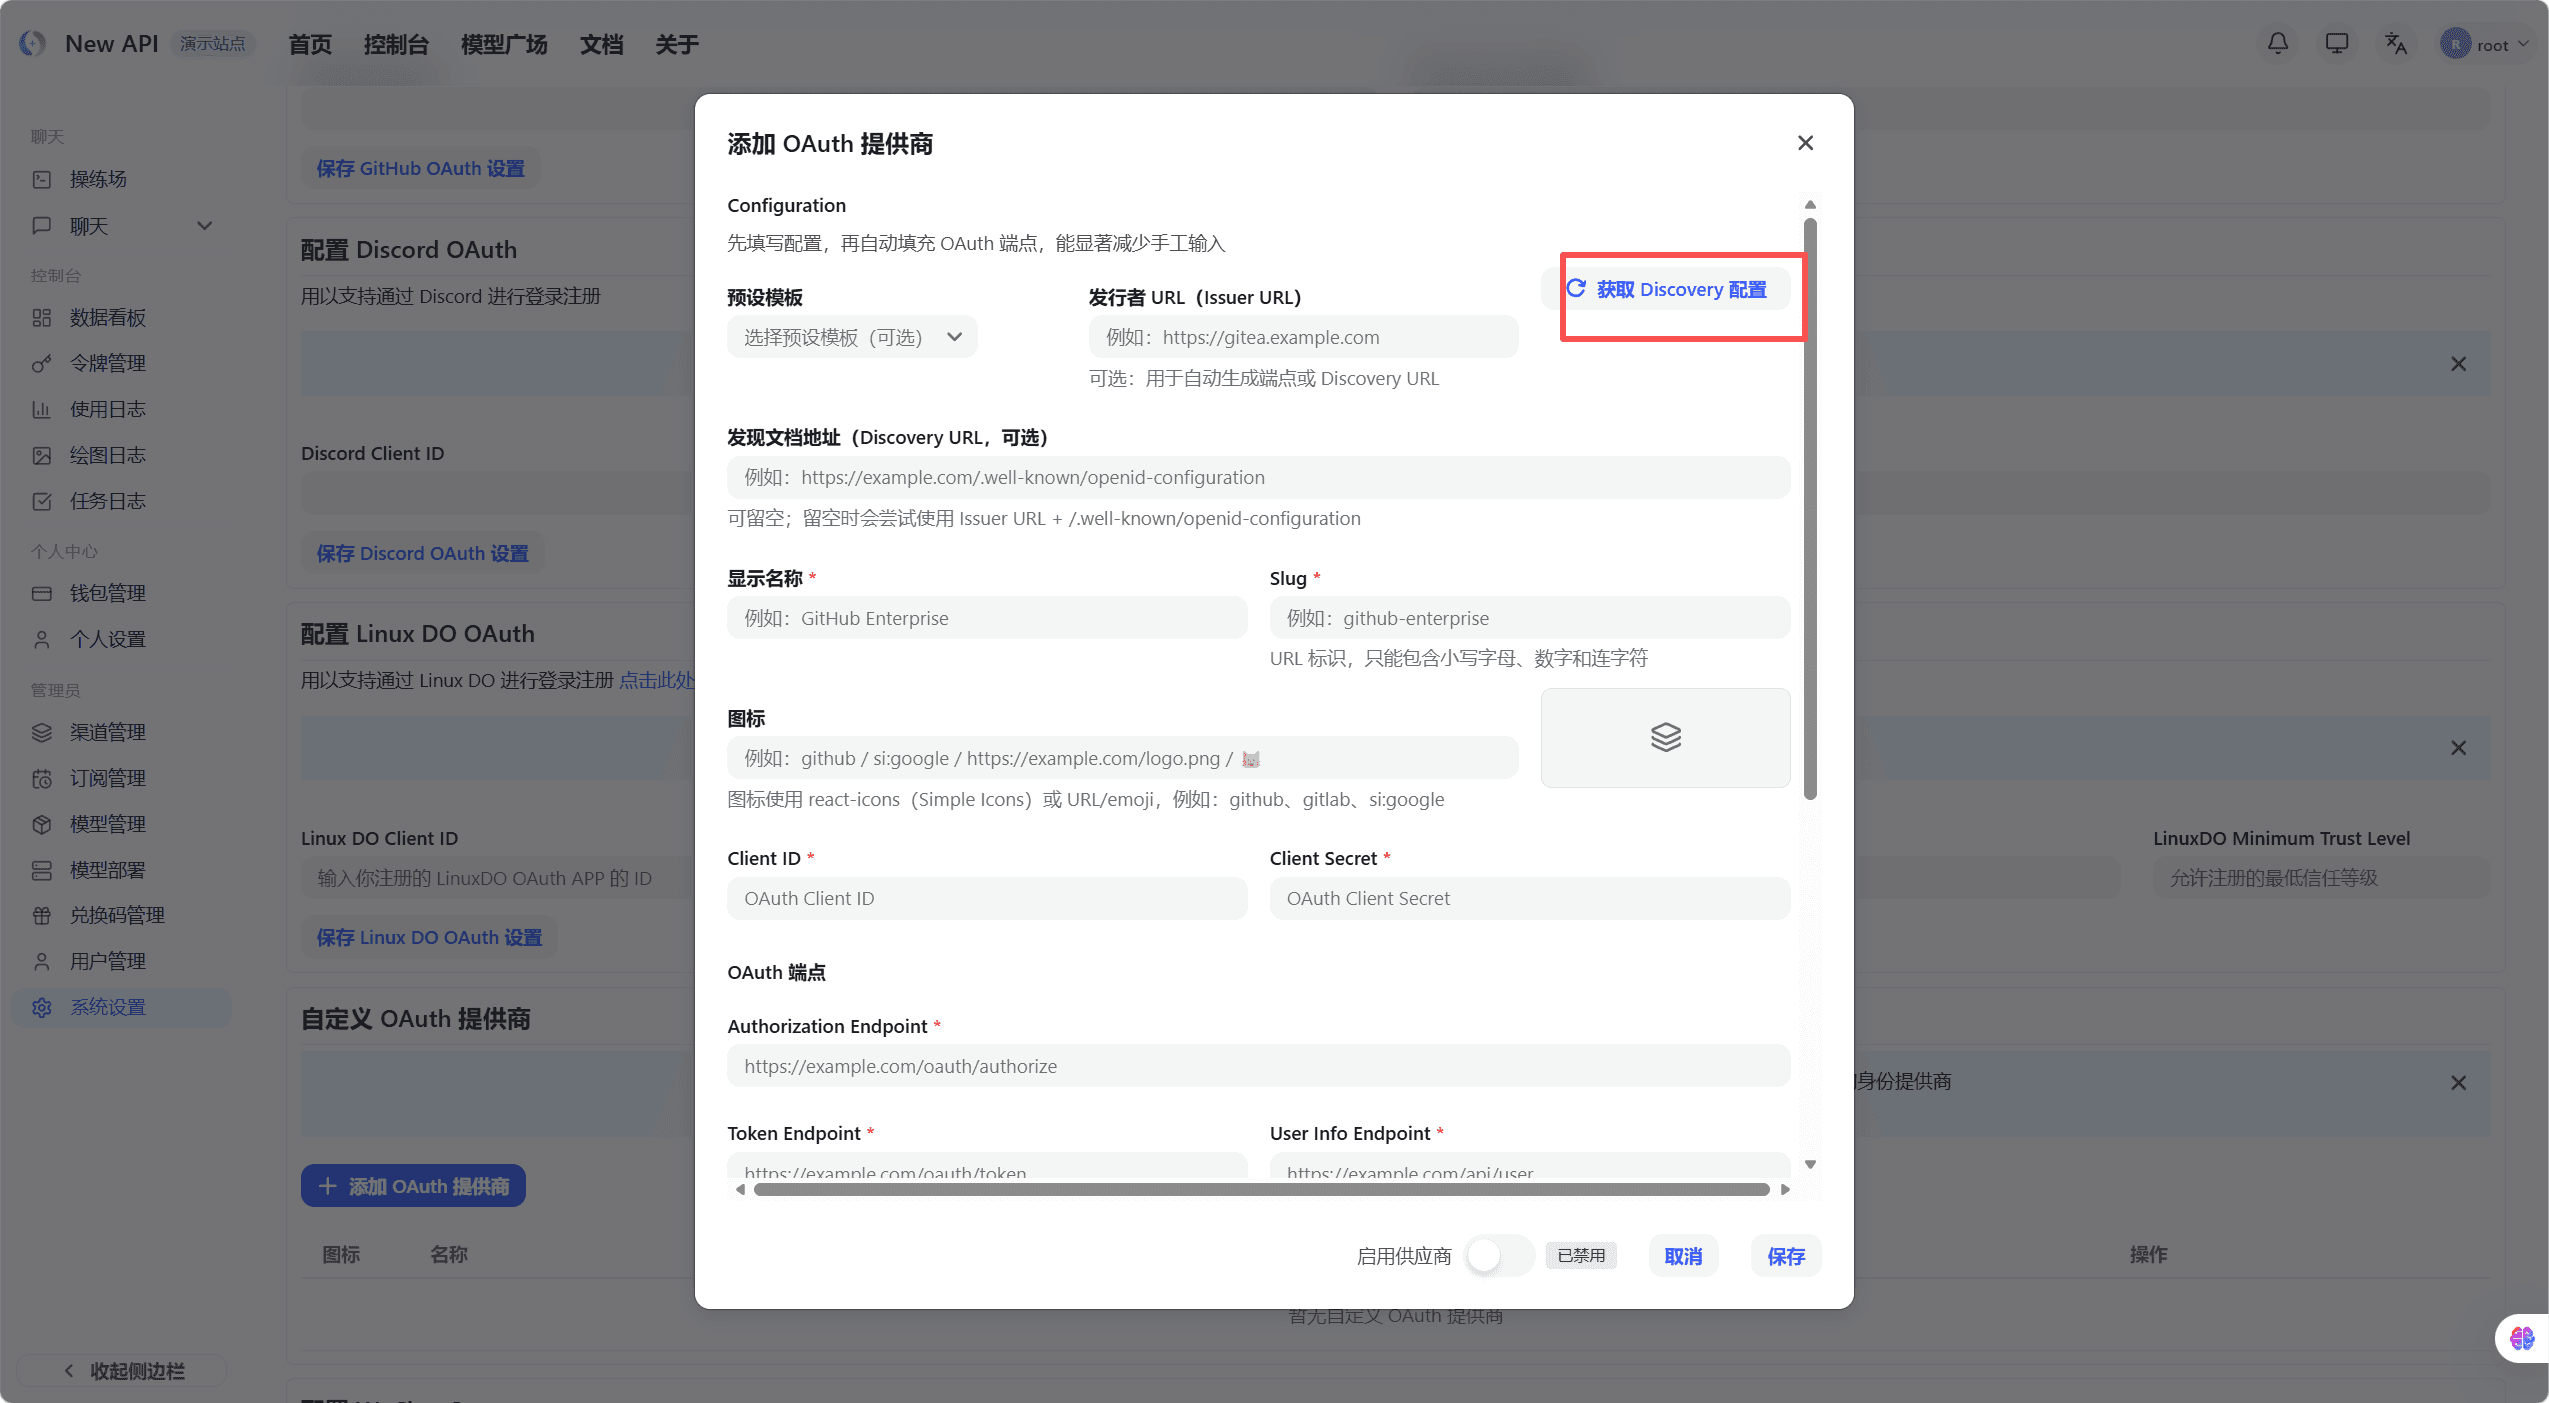Expand the 聊天 sidebar chevron
The width and height of the screenshot is (2549, 1403).
click(x=204, y=226)
